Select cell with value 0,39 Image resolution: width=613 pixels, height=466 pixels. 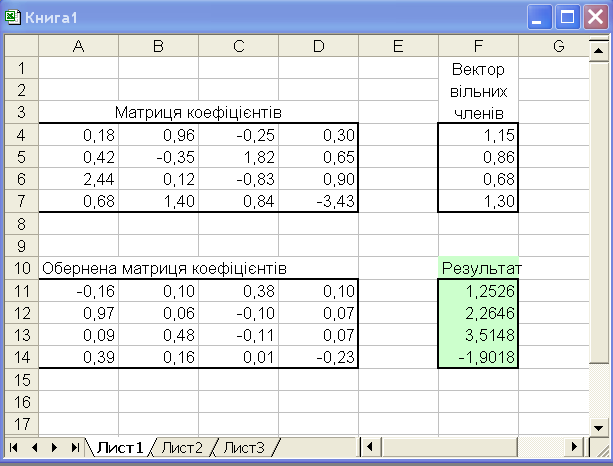(79, 357)
